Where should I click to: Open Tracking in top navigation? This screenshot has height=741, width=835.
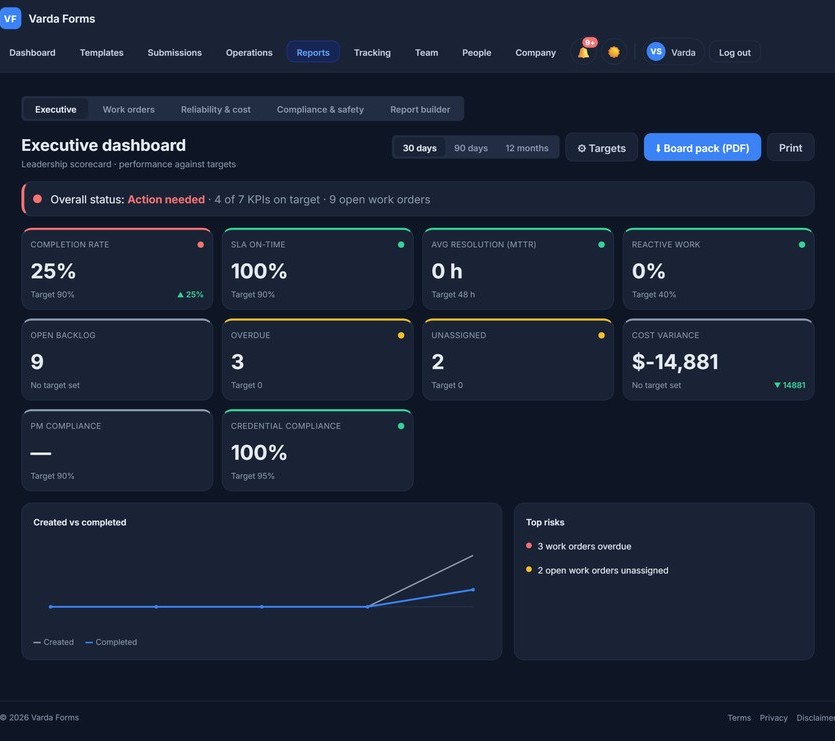pos(372,52)
